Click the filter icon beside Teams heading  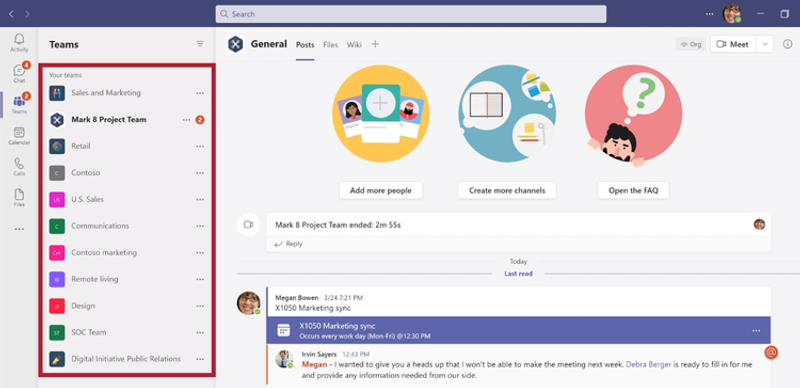(200, 44)
